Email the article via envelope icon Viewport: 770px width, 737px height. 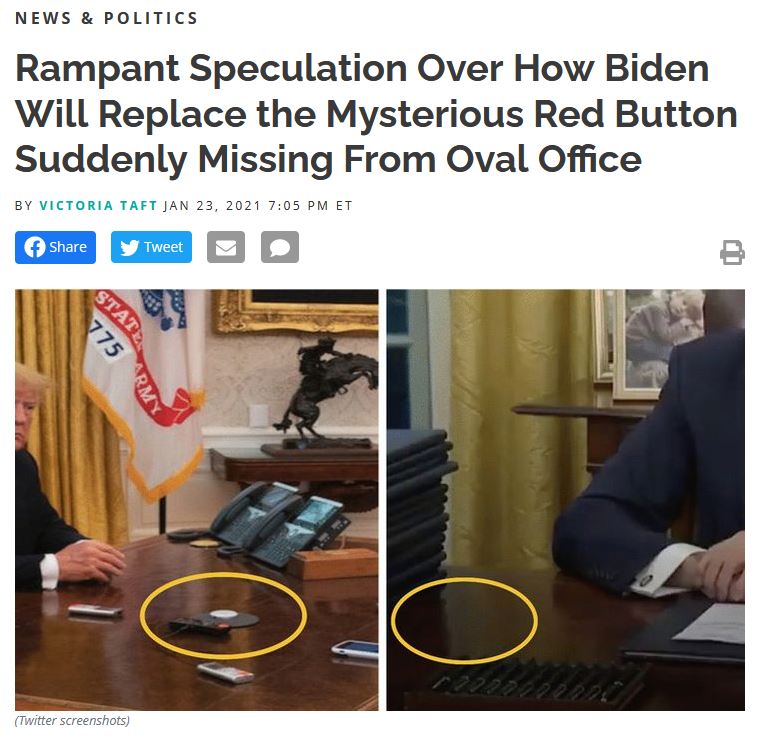coord(226,247)
